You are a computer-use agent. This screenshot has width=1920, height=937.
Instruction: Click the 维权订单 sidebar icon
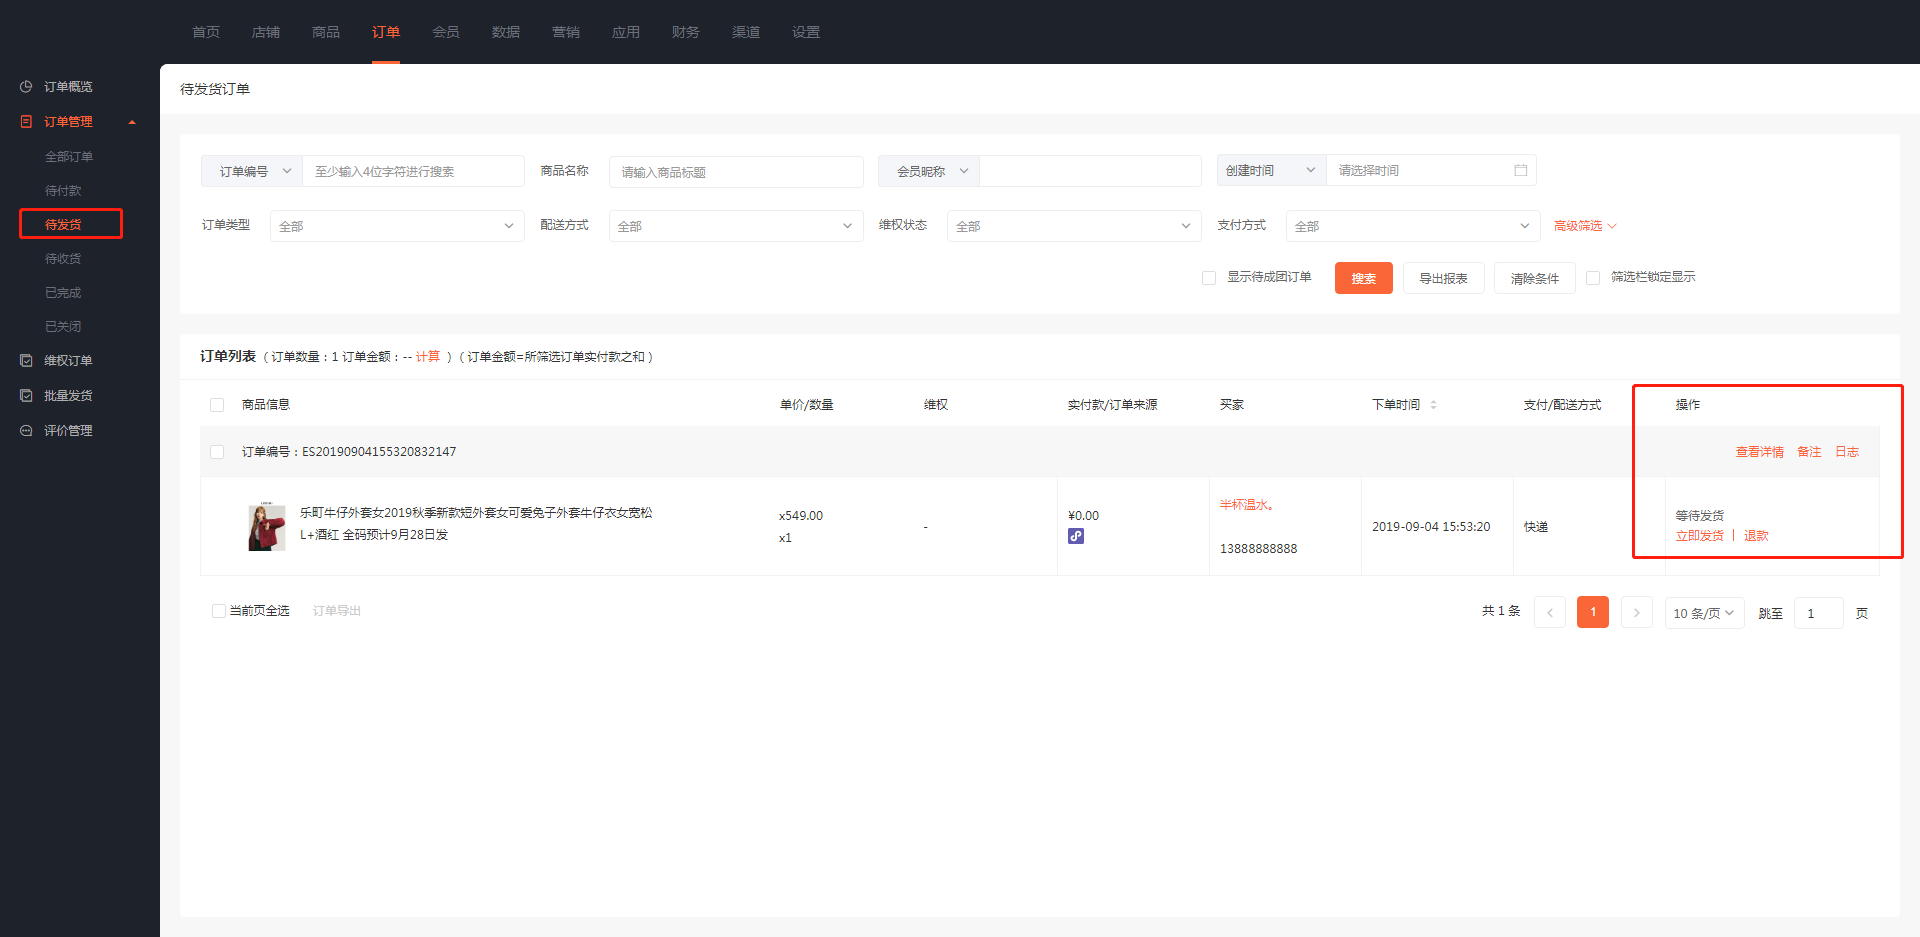tap(26, 361)
